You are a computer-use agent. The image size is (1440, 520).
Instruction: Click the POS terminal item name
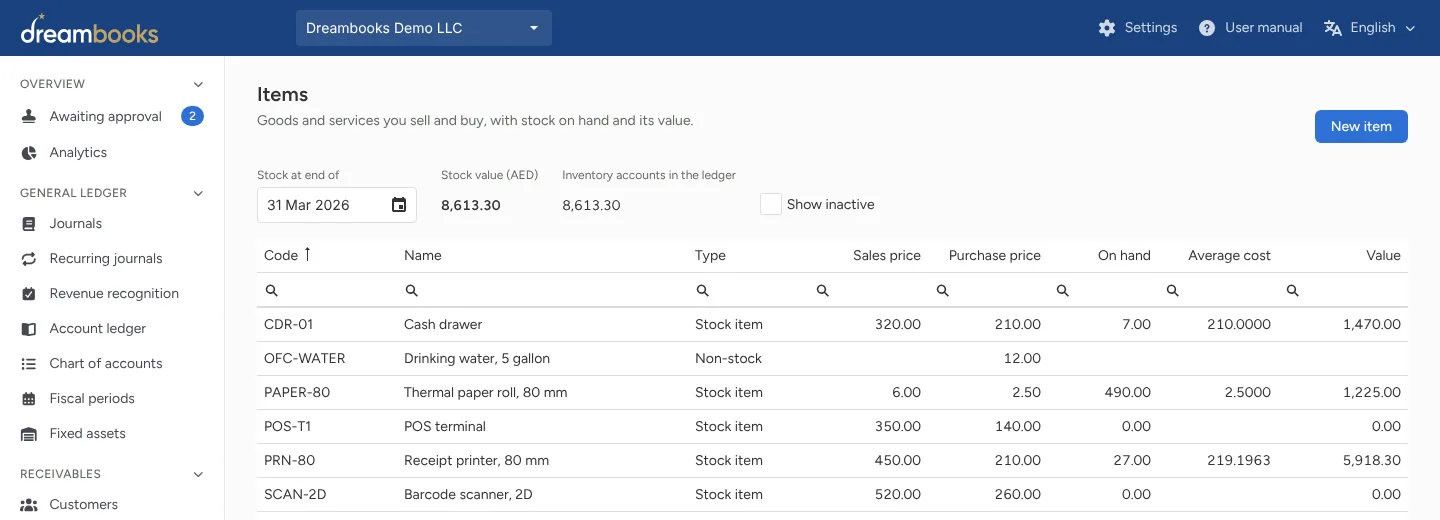click(444, 426)
